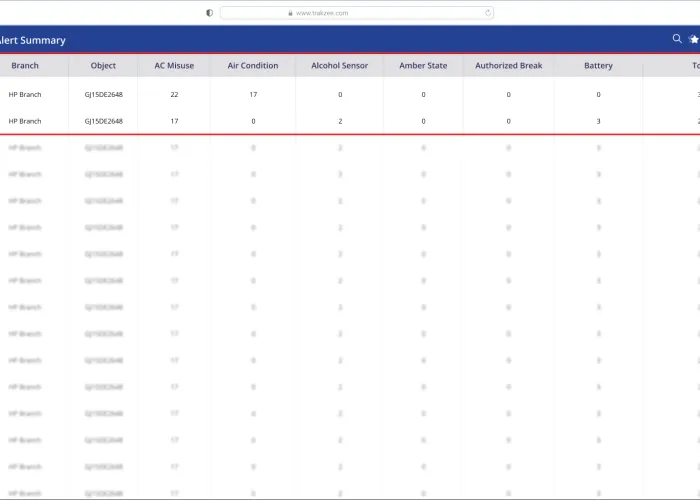Screen dimensions: 700x500
Task: Sort by Object column header
Action: [x=103, y=66]
